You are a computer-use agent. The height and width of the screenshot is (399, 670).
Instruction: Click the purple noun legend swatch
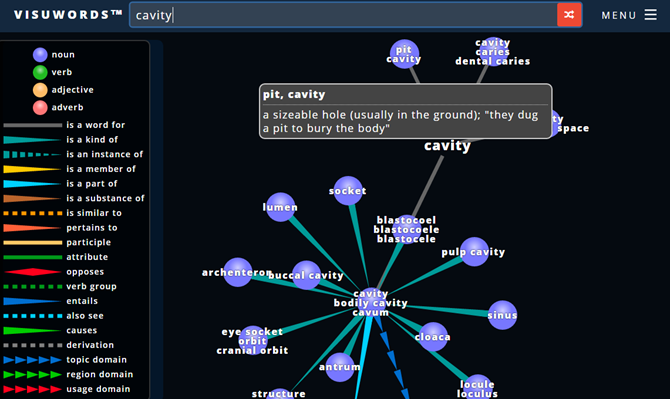click(x=40, y=55)
